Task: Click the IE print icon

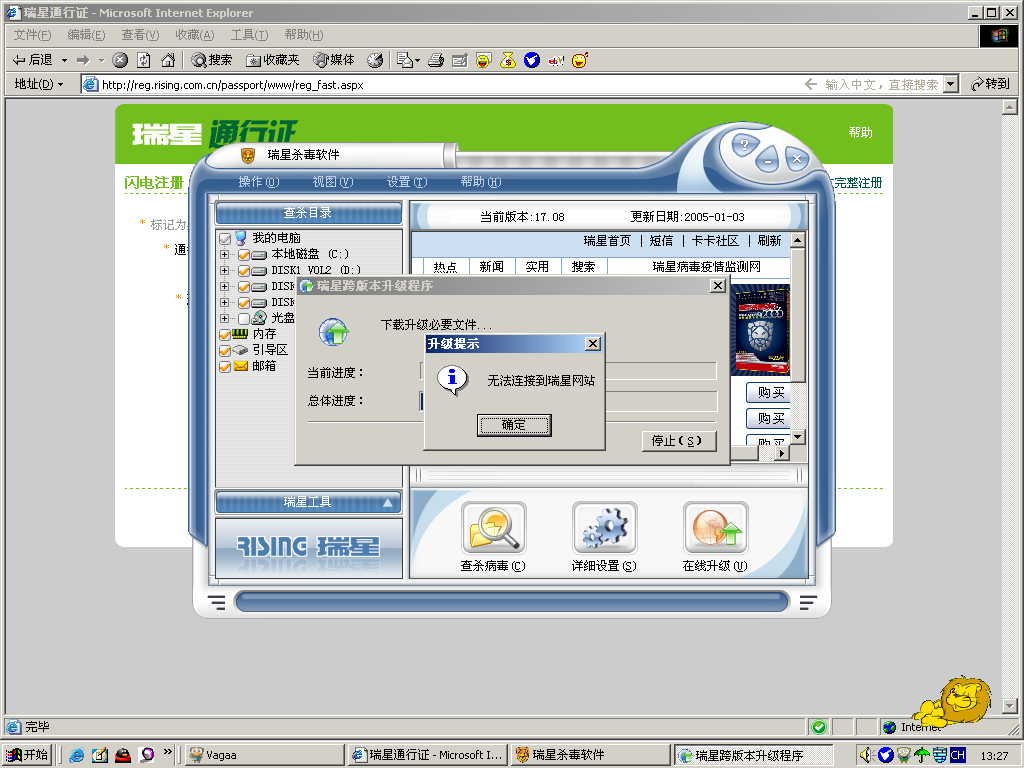Action: pos(436,60)
